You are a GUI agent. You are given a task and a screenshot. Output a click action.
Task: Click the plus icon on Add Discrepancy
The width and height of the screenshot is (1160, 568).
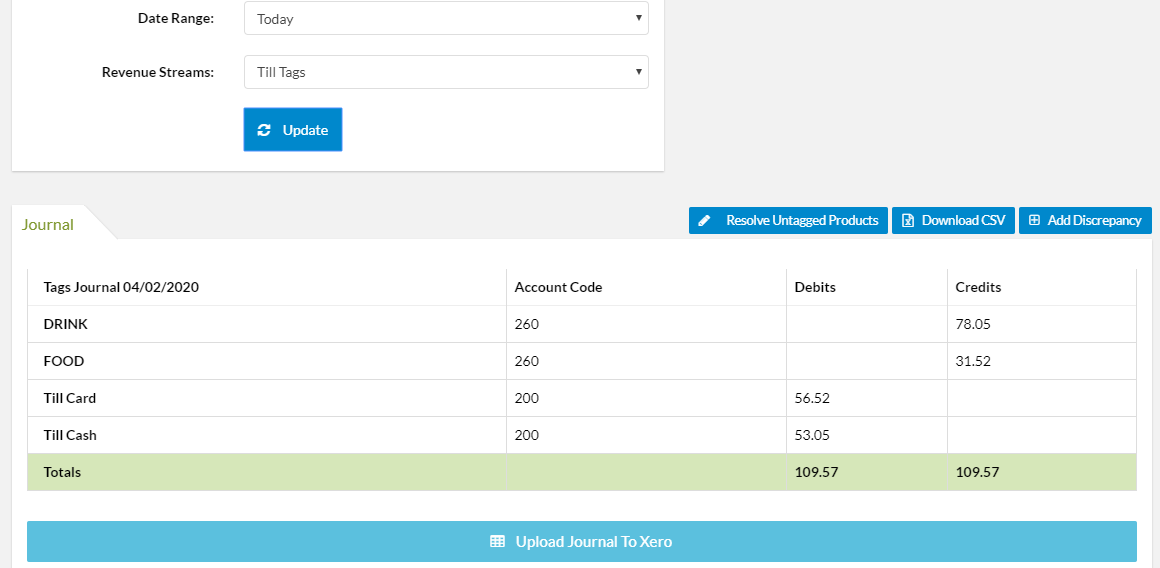[x=1034, y=220]
